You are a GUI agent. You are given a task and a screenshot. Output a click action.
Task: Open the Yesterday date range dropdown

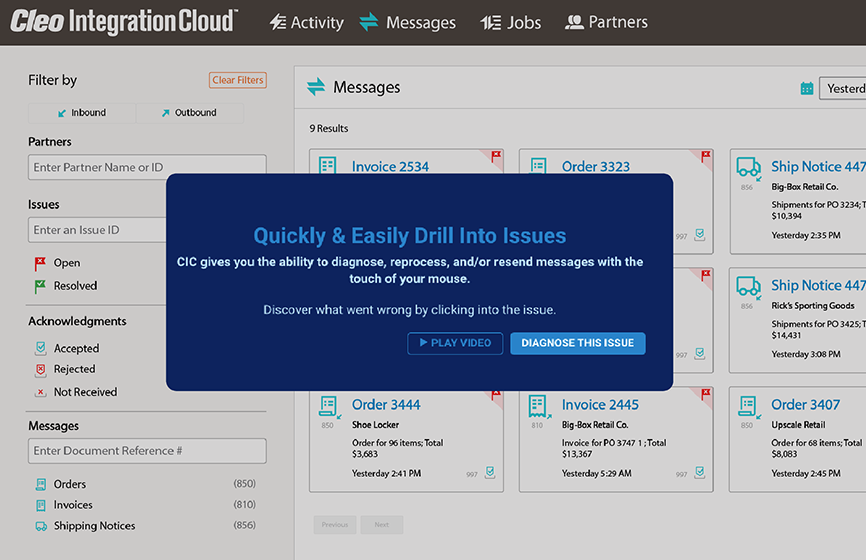pyautogui.click(x=843, y=89)
